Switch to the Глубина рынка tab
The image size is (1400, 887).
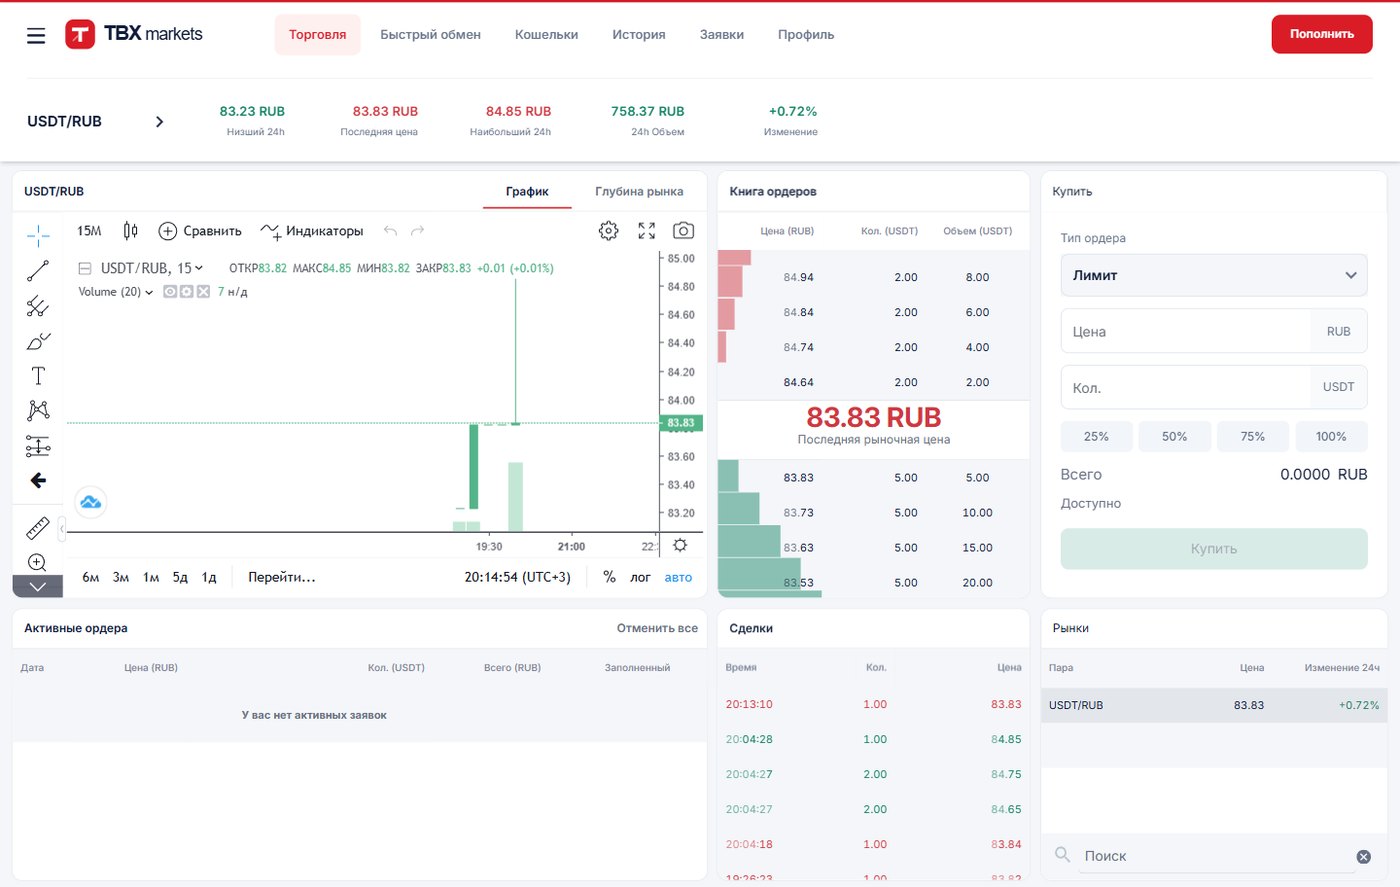point(639,191)
